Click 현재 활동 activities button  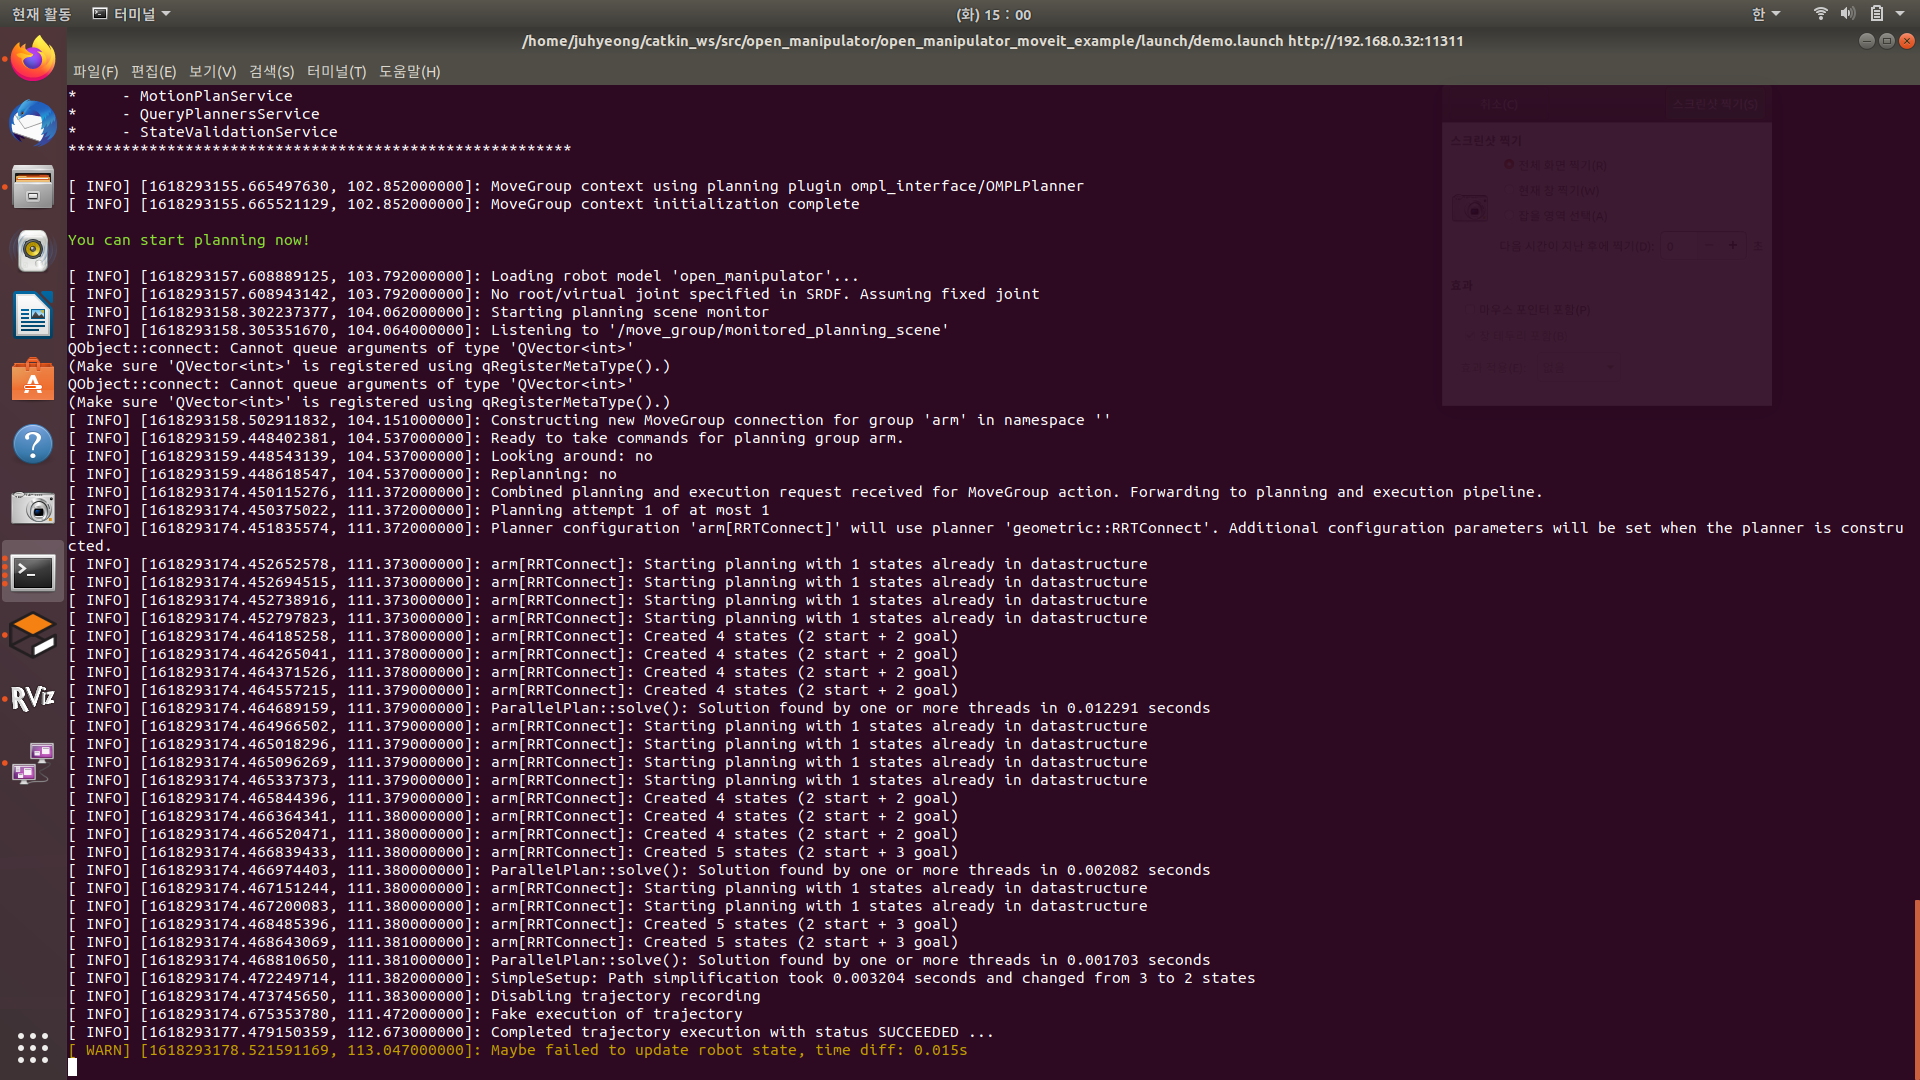[41, 14]
